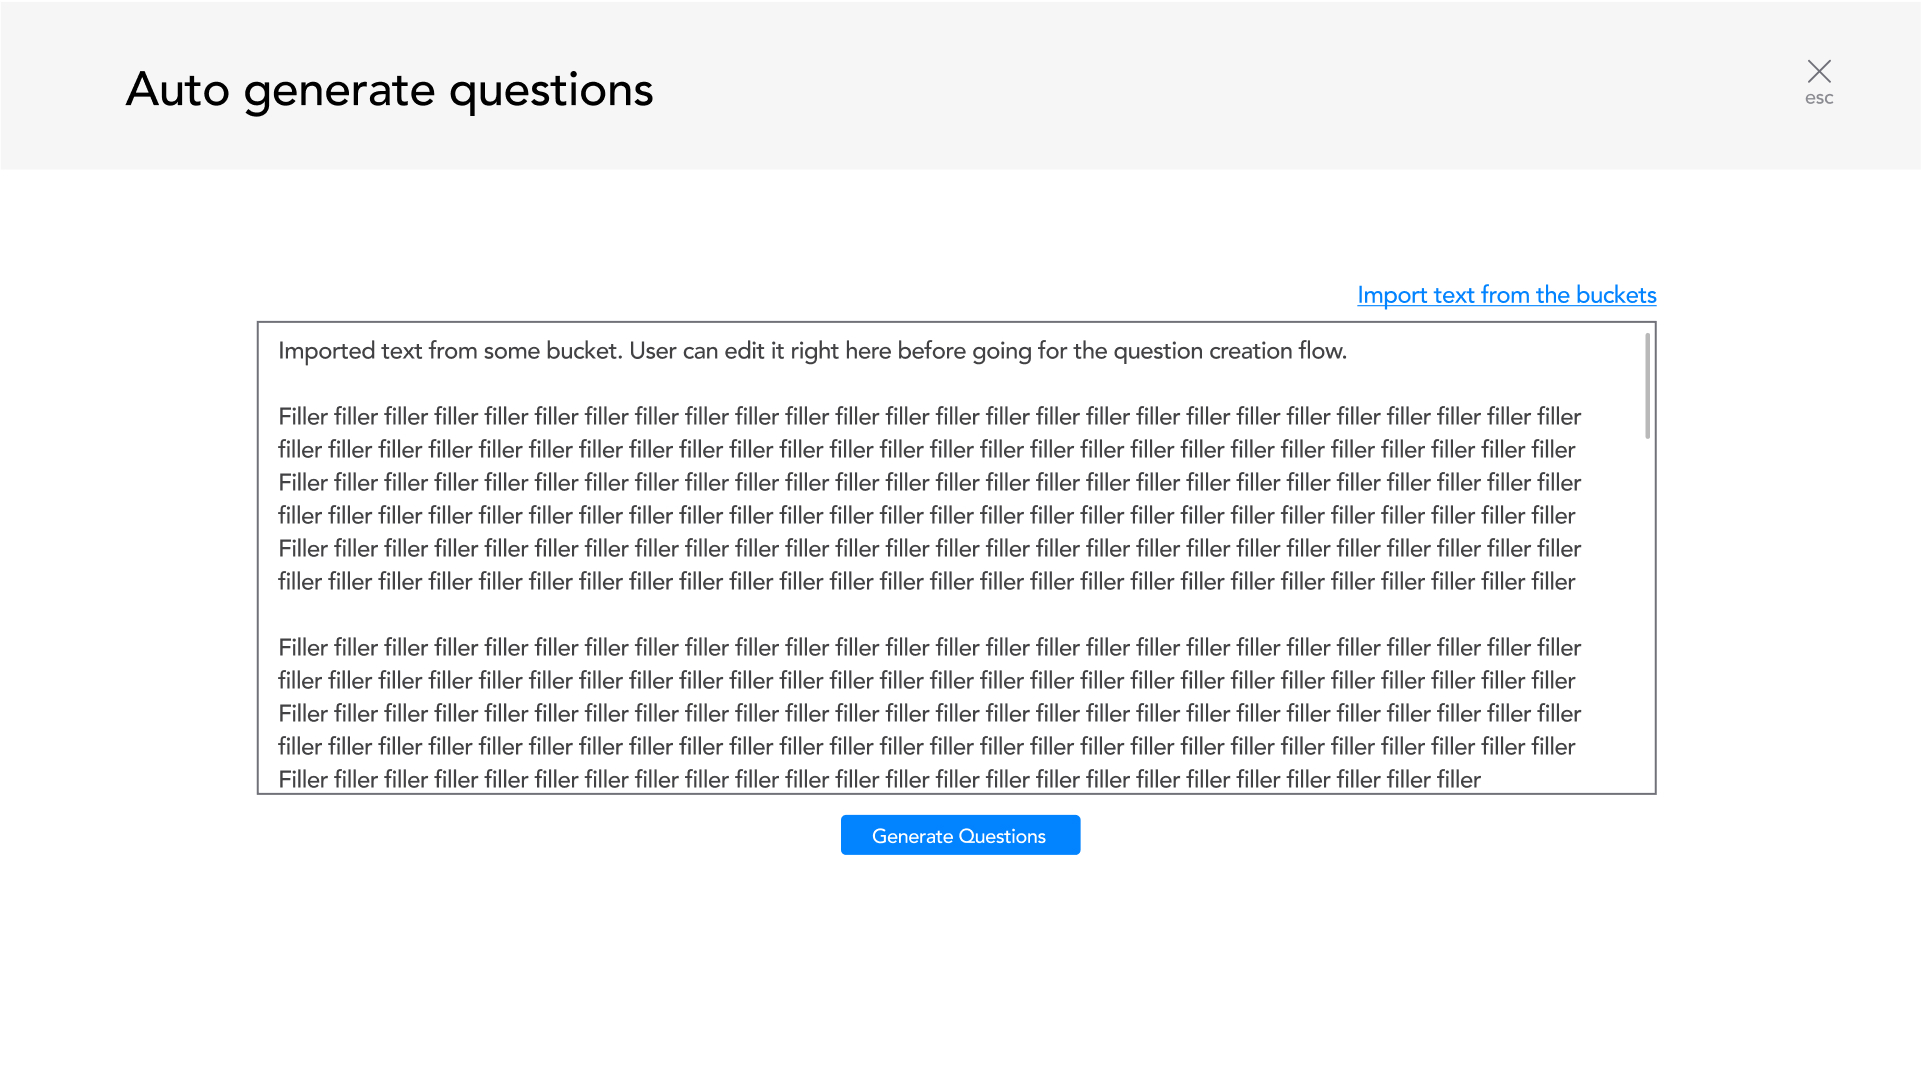This screenshot has width=1921, height=1081.
Task: Place cursor at last visible Filler line
Action: [878, 779]
